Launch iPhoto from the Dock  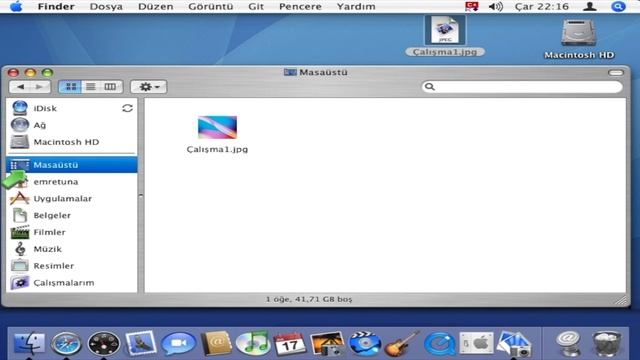[327, 344]
